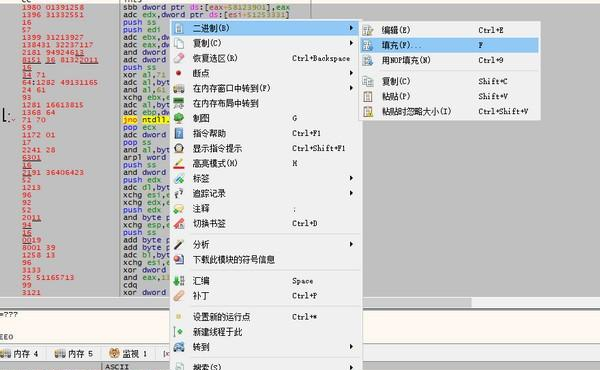Select bytes 2191 36406423

[x=53, y=172]
